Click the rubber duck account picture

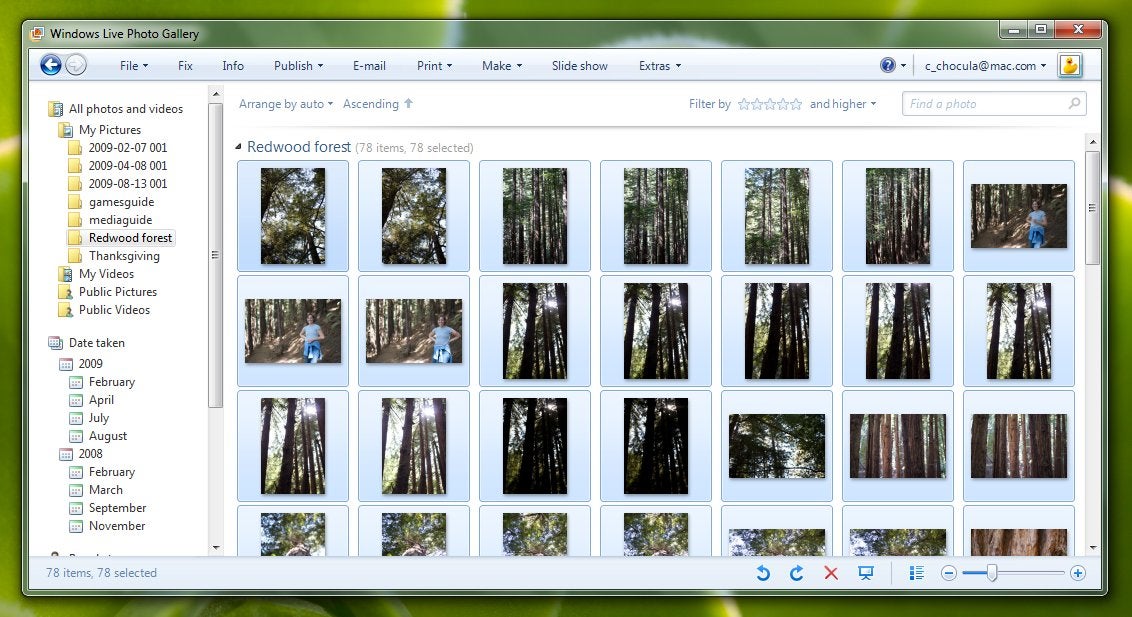point(1069,65)
